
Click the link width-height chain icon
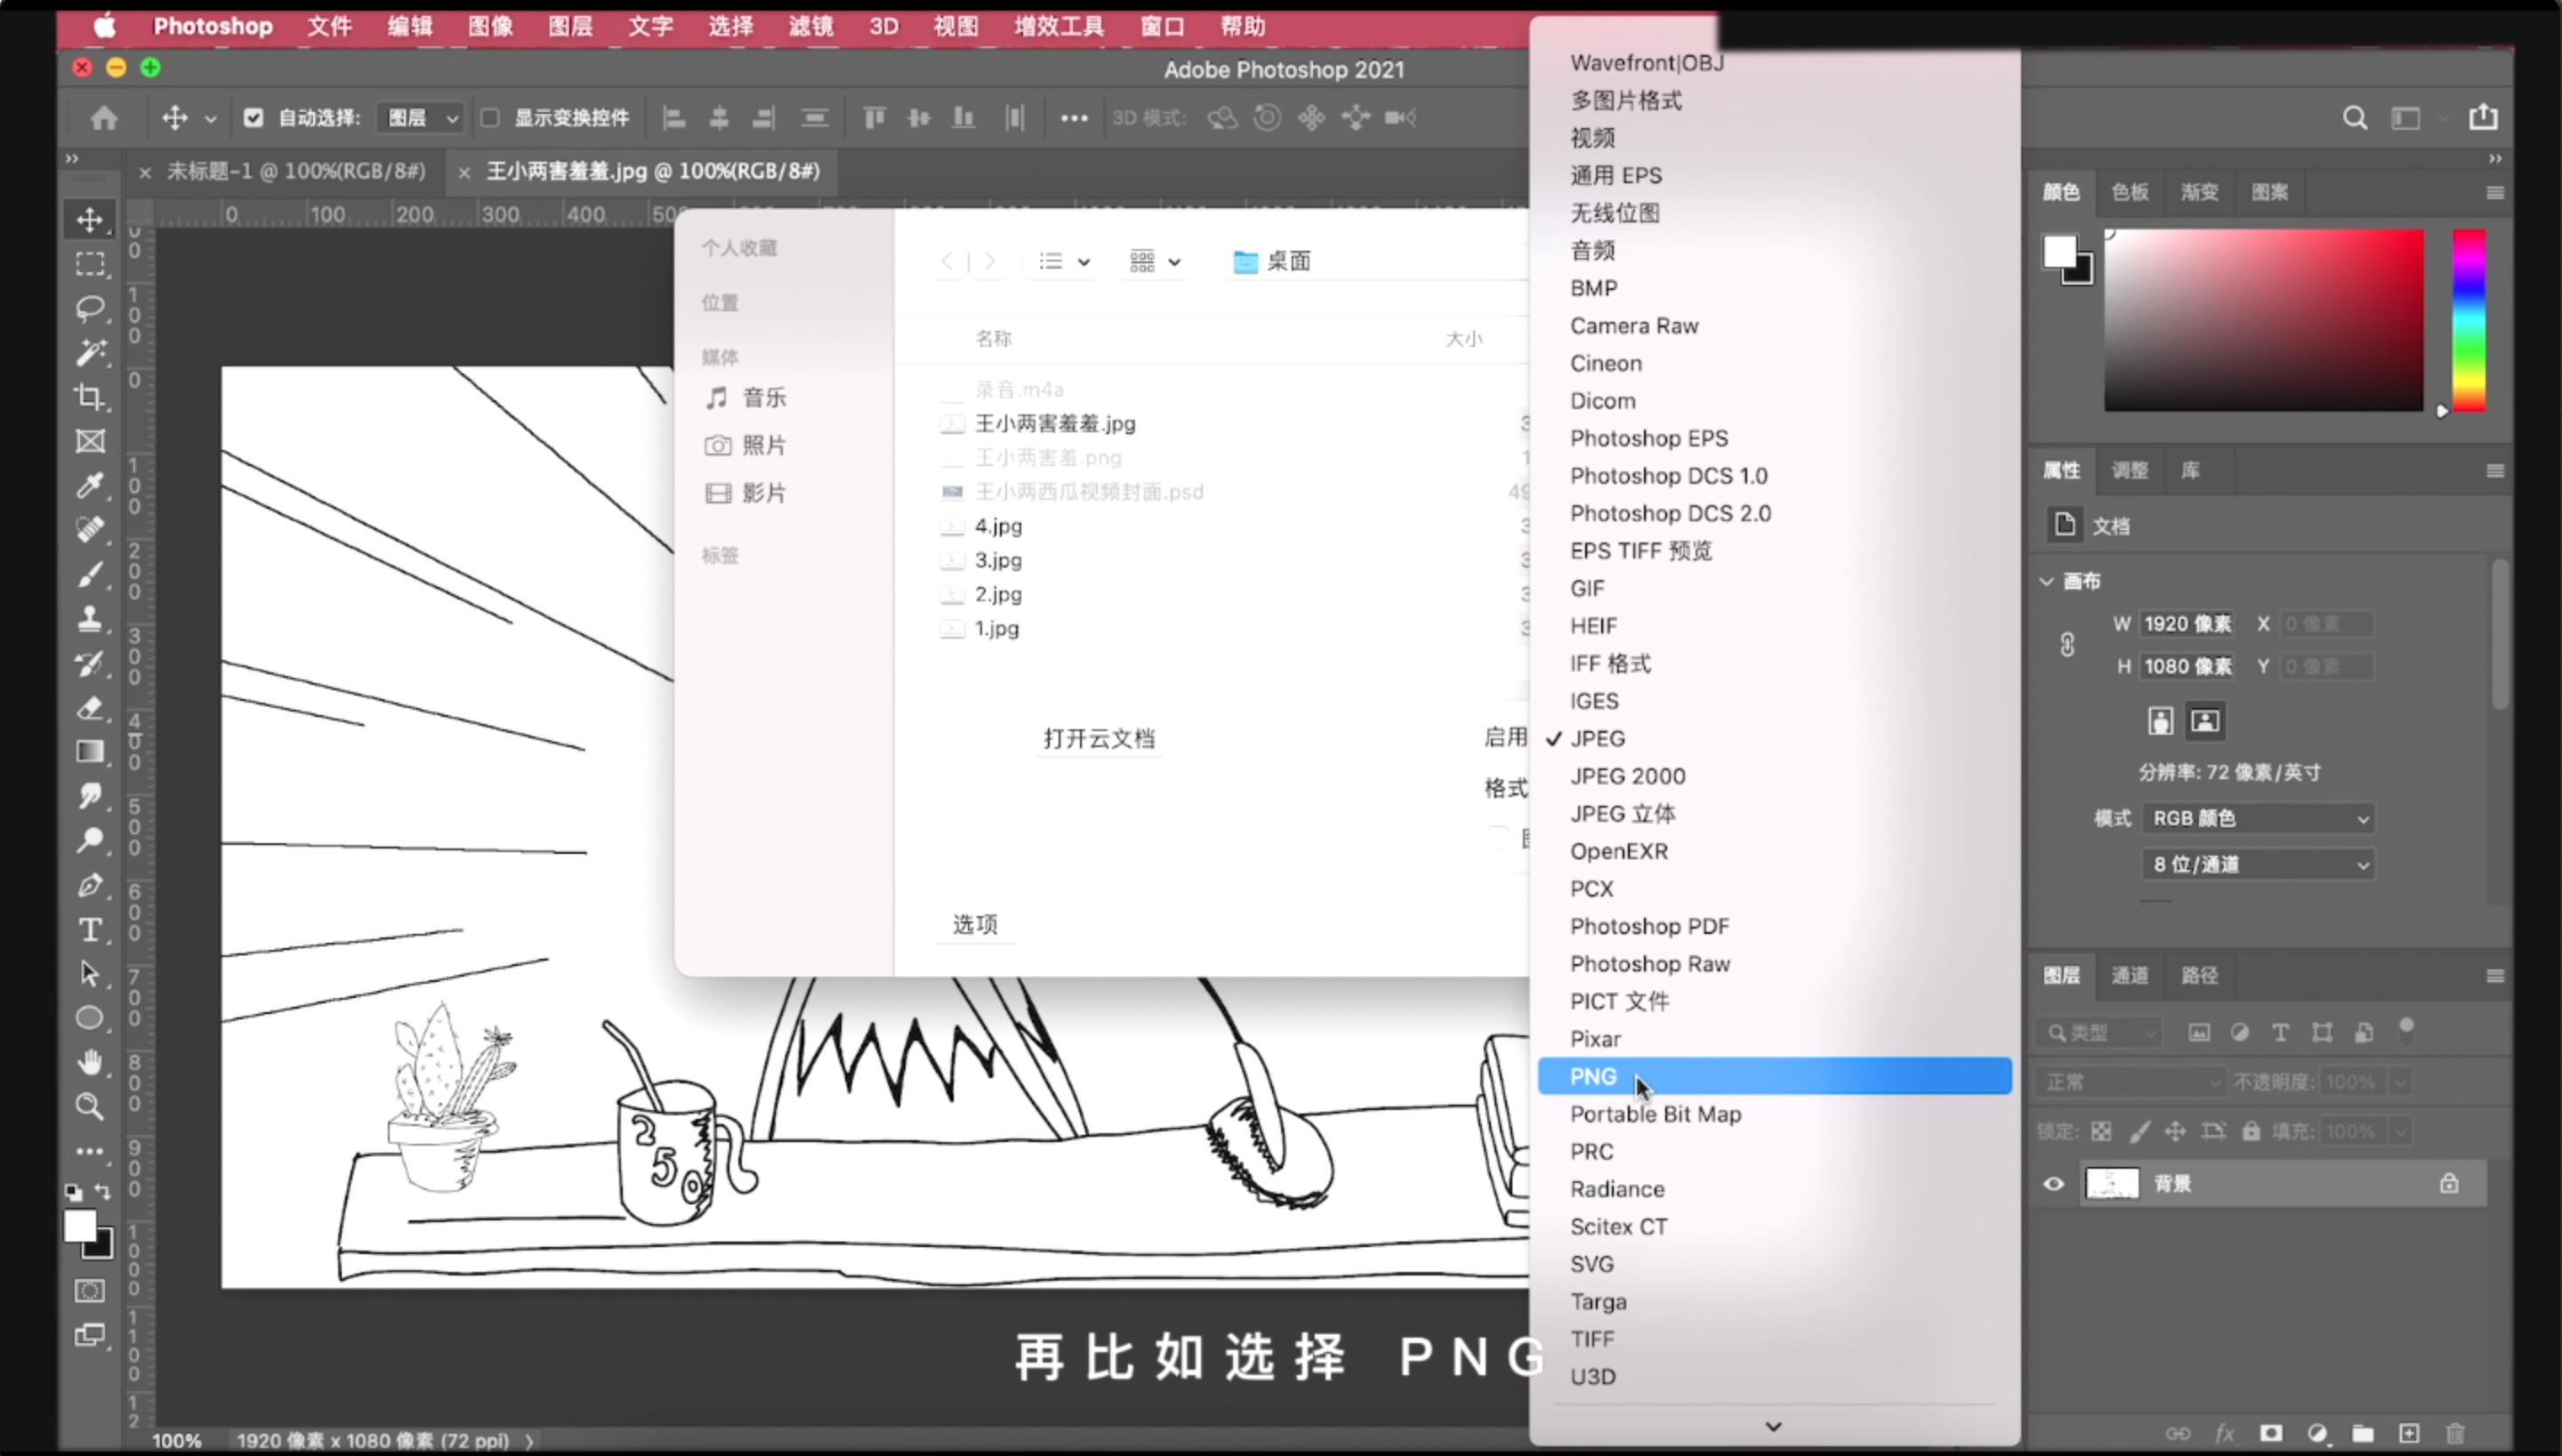click(x=2067, y=645)
